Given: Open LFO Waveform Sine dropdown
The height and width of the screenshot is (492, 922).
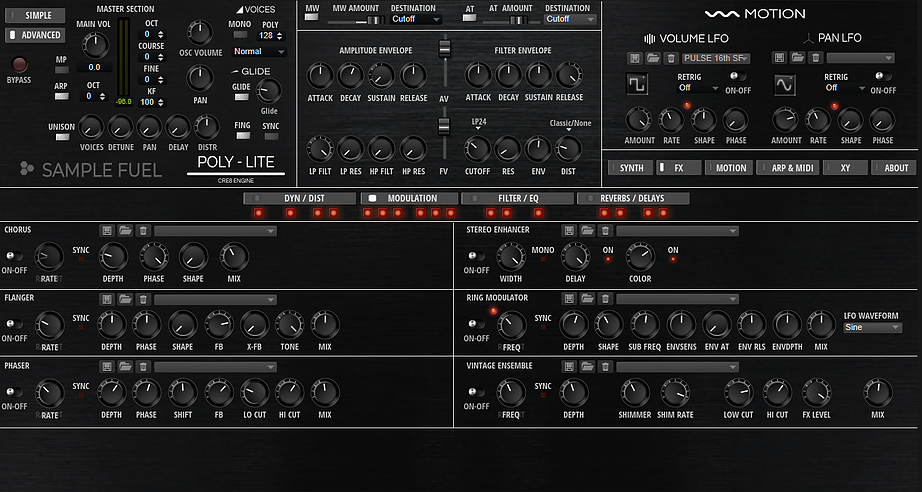Looking at the screenshot, I should (x=872, y=327).
